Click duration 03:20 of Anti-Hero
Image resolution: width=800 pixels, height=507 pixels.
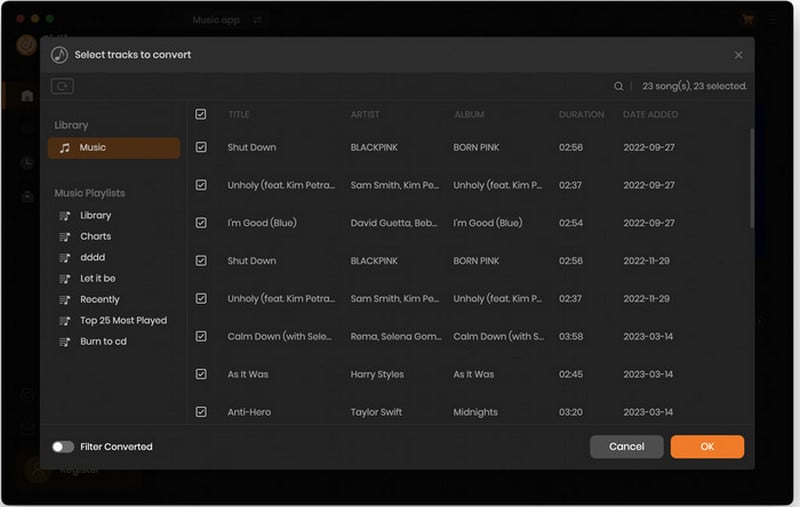coord(570,412)
